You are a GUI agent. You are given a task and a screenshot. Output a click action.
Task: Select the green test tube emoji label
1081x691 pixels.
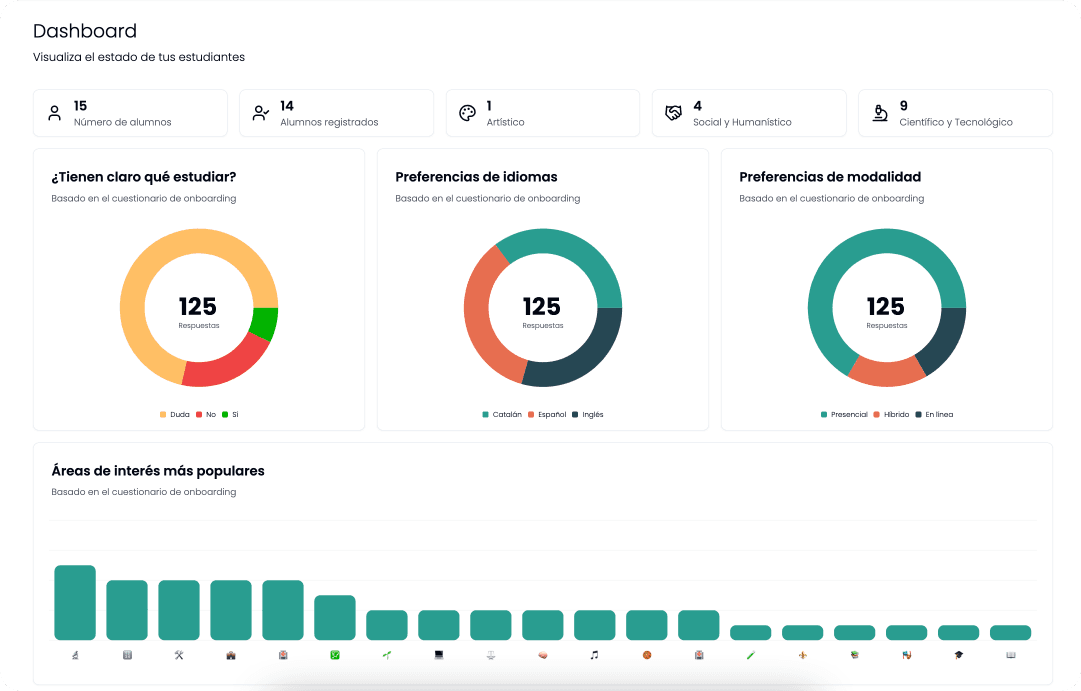[751, 655]
